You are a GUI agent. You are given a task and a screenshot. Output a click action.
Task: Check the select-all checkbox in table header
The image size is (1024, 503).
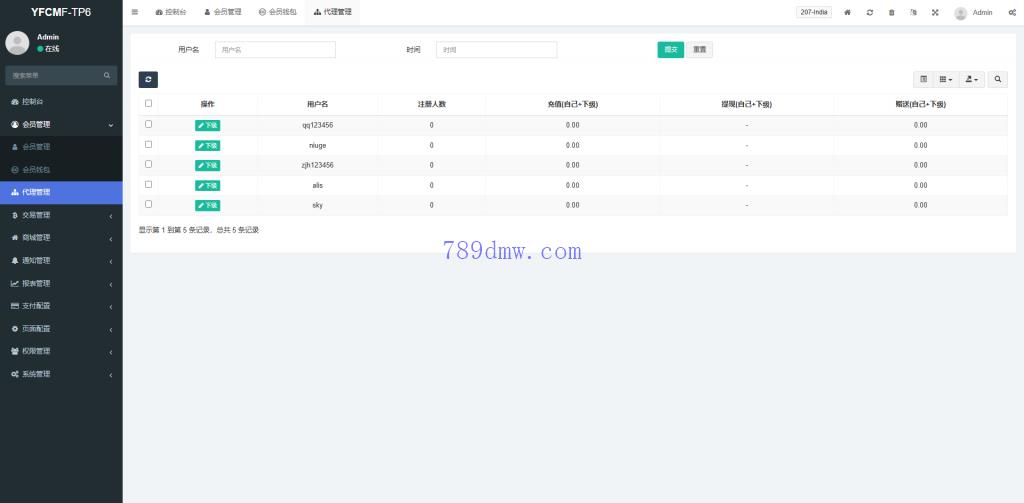[x=149, y=103]
